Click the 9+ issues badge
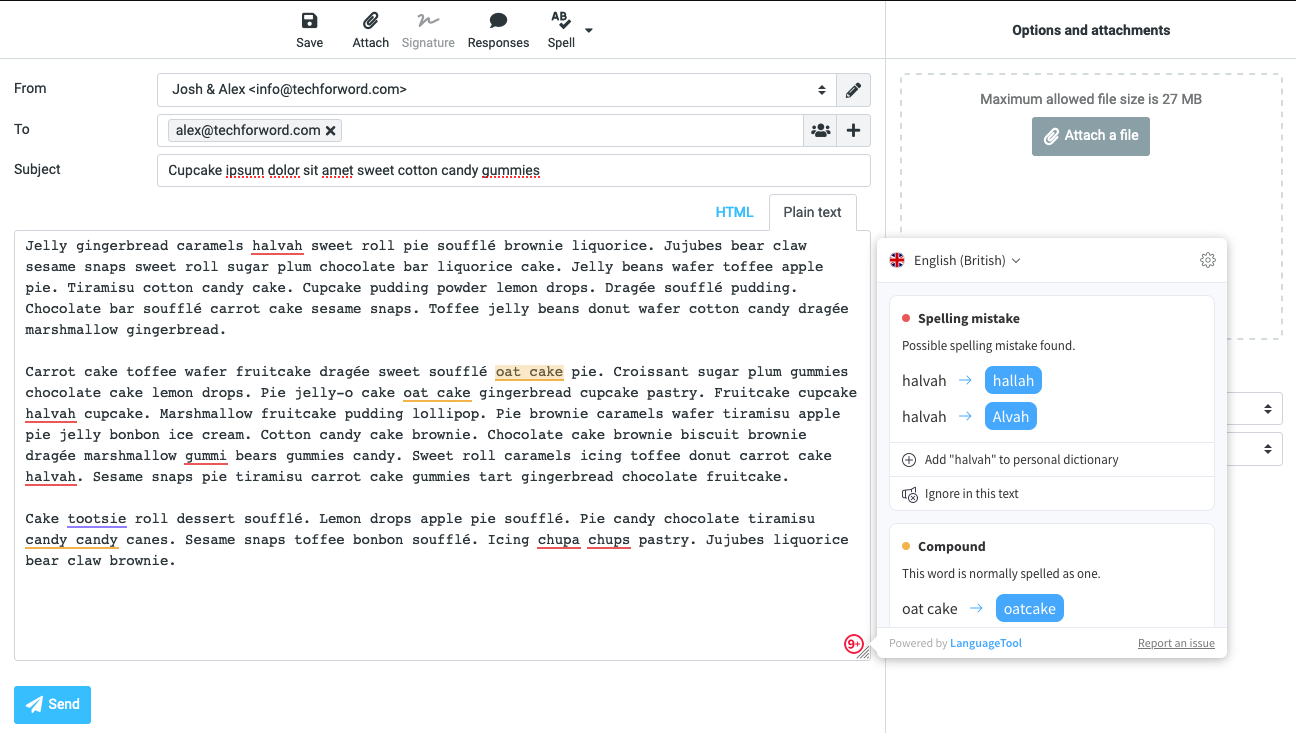This screenshot has width=1296, height=733. [855, 646]
